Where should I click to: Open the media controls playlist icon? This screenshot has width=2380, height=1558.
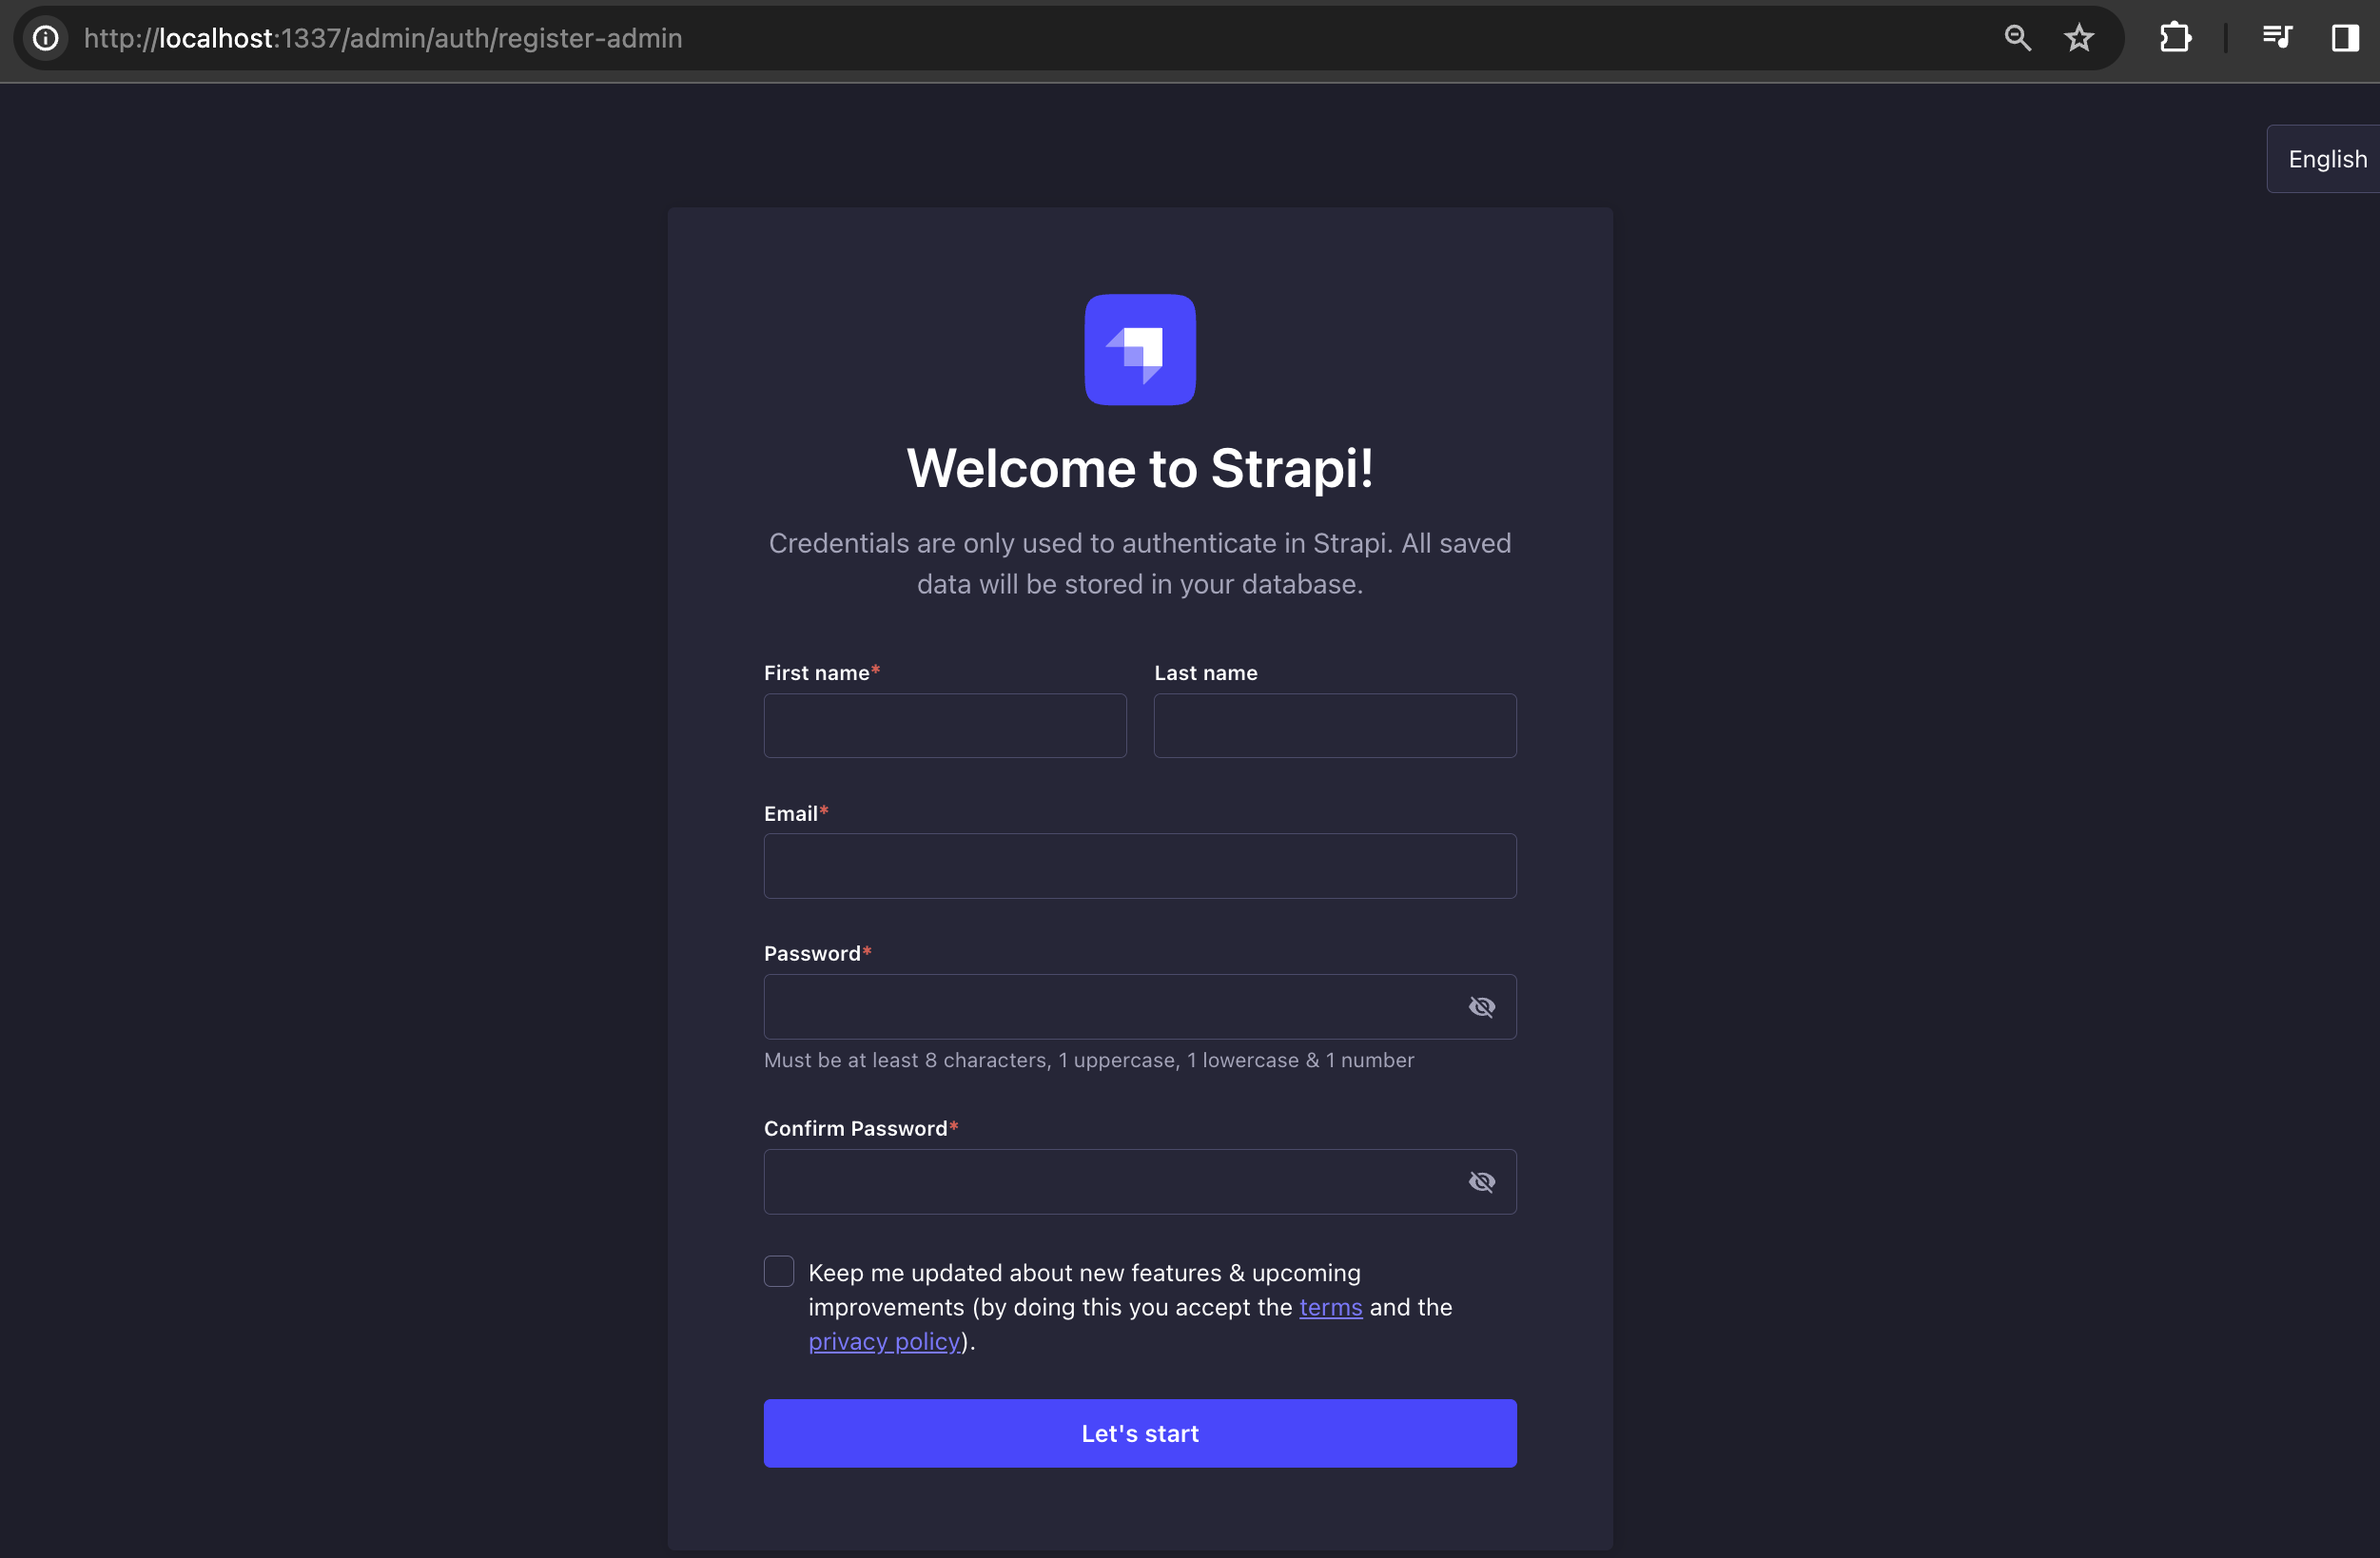tap(2276, 38)
